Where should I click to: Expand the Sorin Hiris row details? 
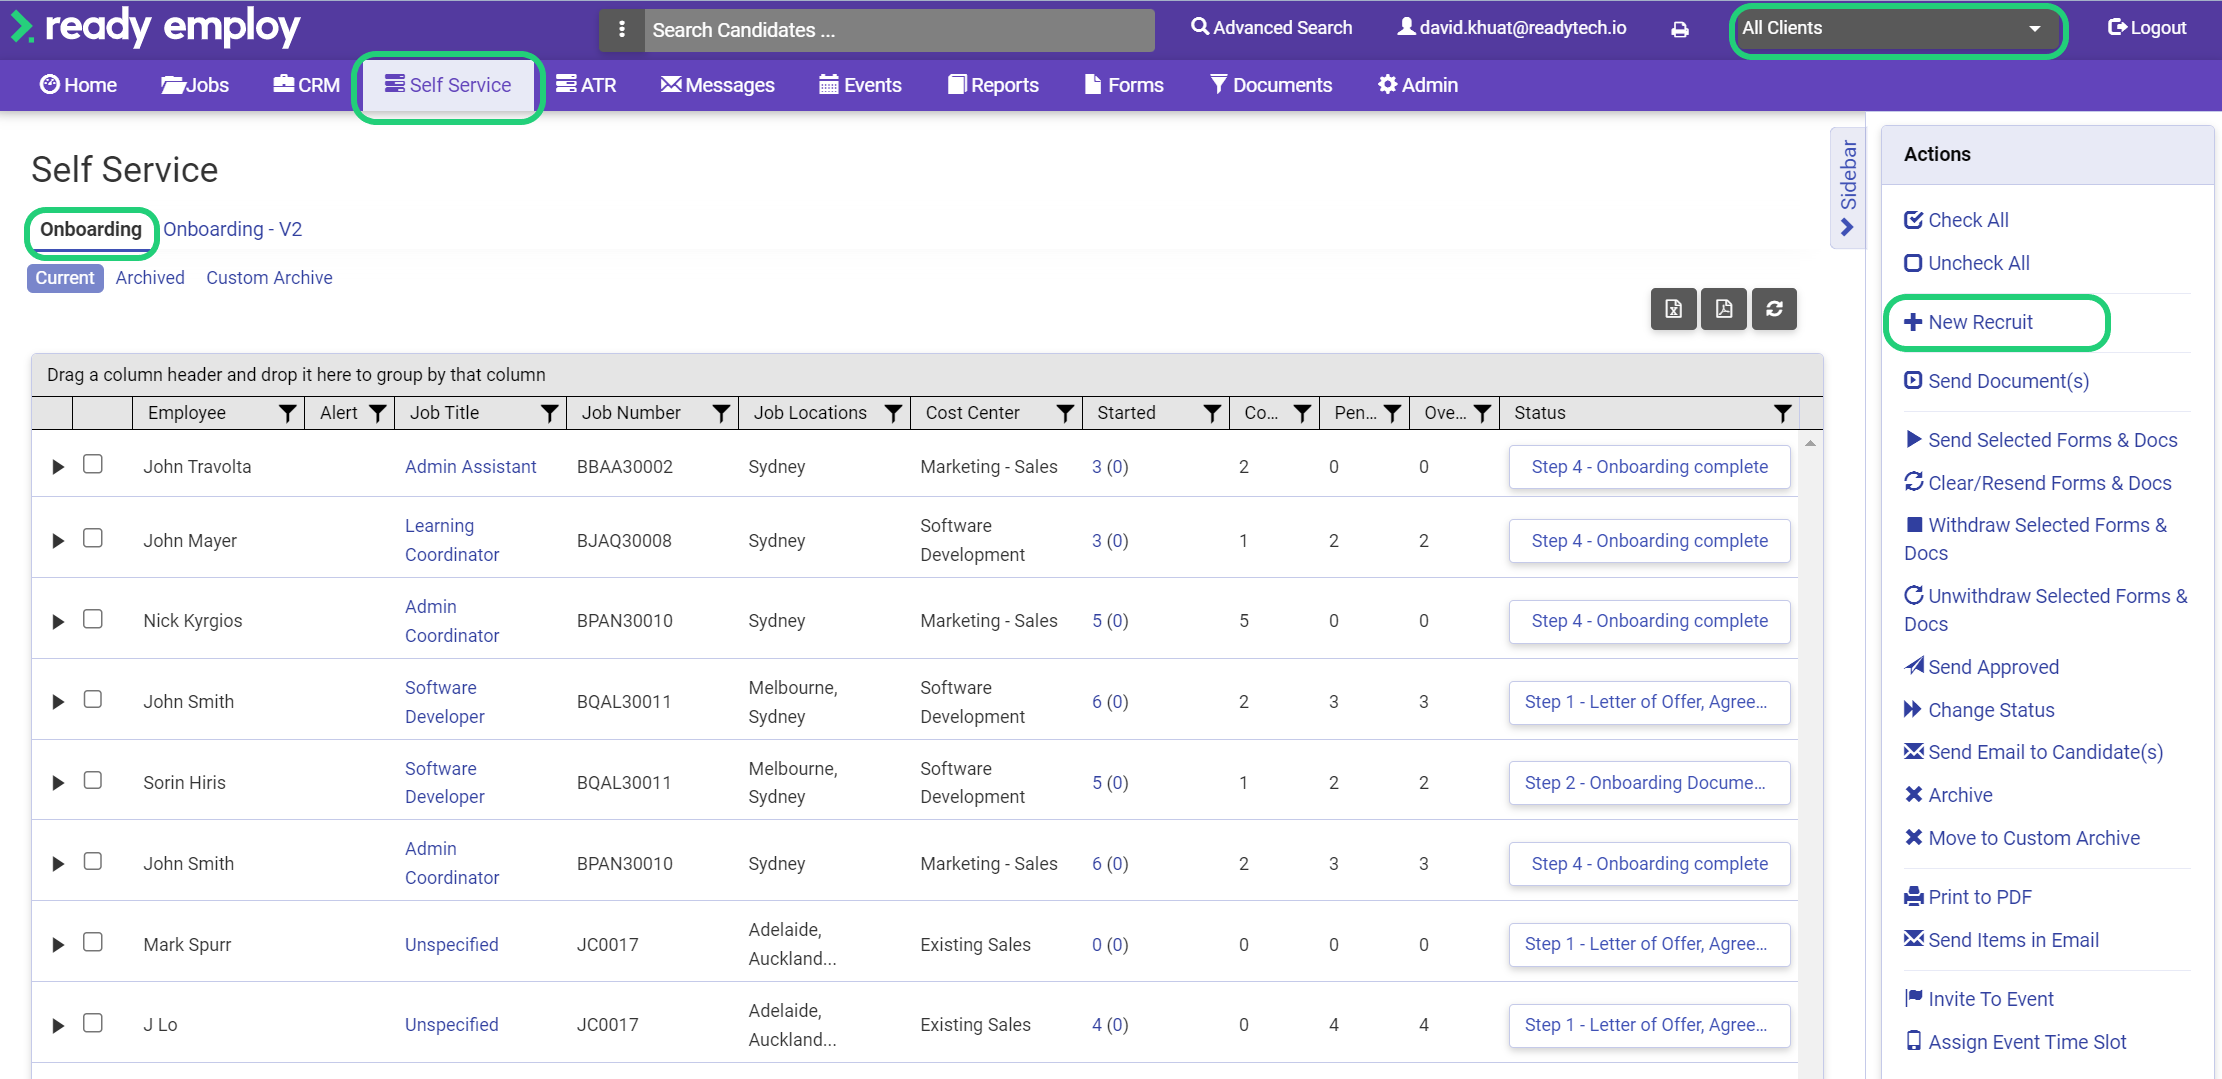click(58, 783)
